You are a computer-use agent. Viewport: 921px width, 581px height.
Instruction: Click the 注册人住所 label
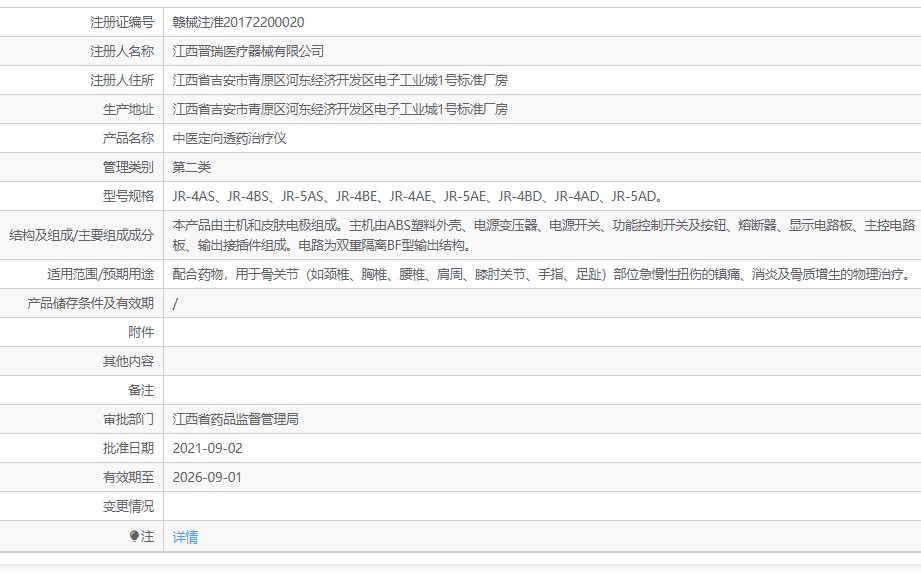122,80
